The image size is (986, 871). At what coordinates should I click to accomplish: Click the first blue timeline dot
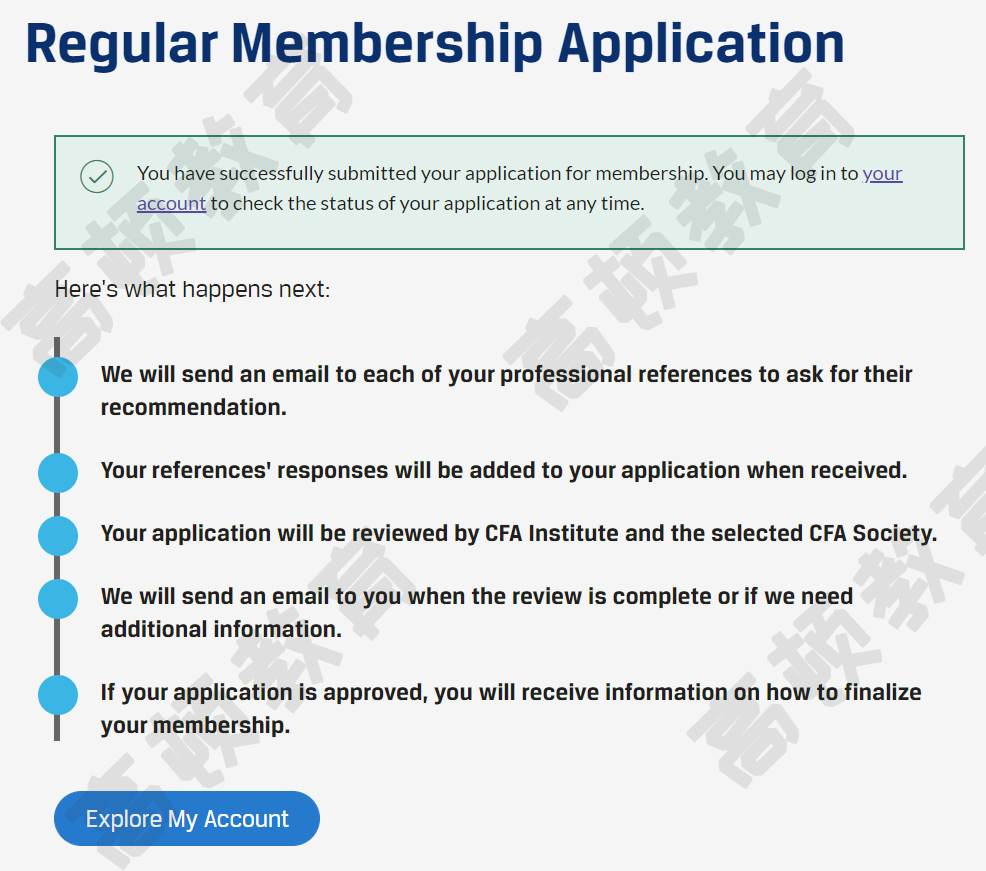coord(58,377)
